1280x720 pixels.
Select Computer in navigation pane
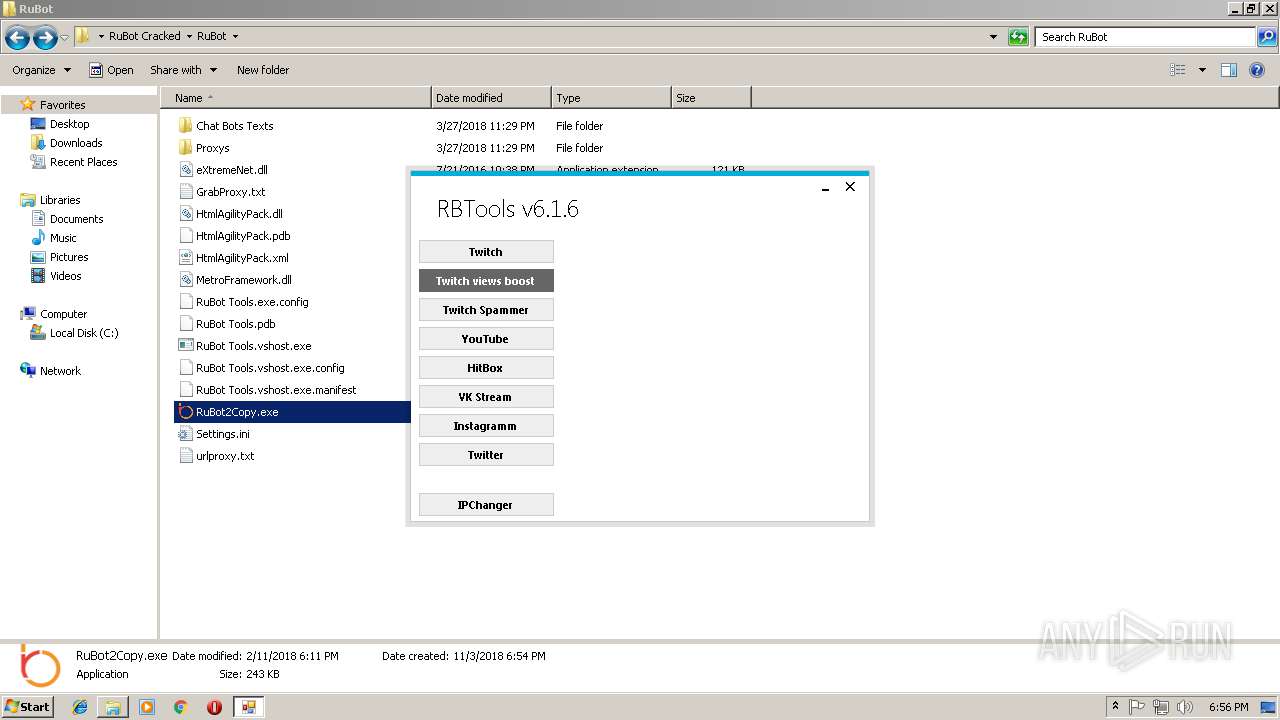(63, 314)
